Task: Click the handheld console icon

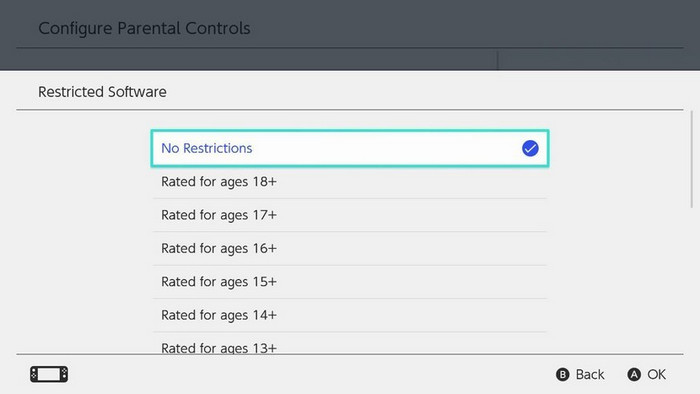Action: click(49, 374)
